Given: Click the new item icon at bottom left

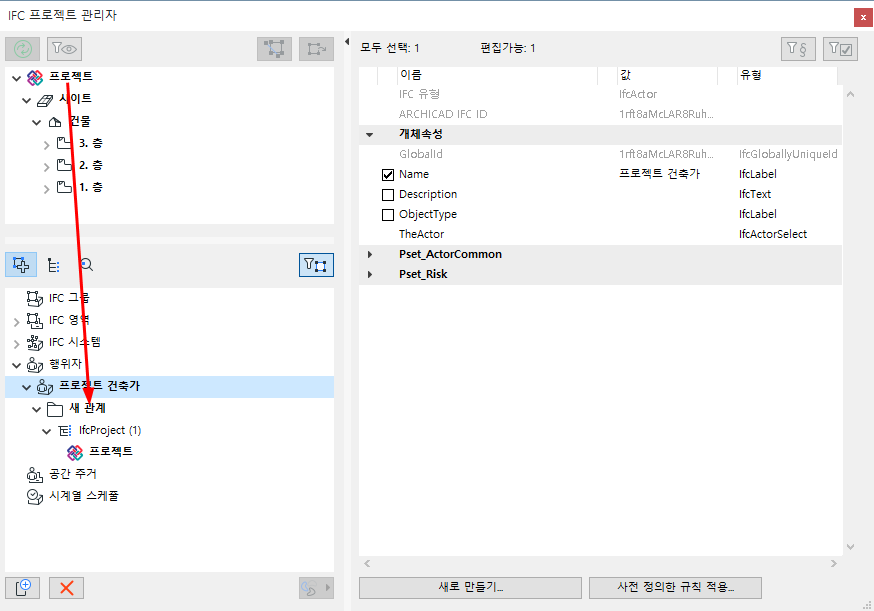Looking at the screenshot, I should 22,588.
